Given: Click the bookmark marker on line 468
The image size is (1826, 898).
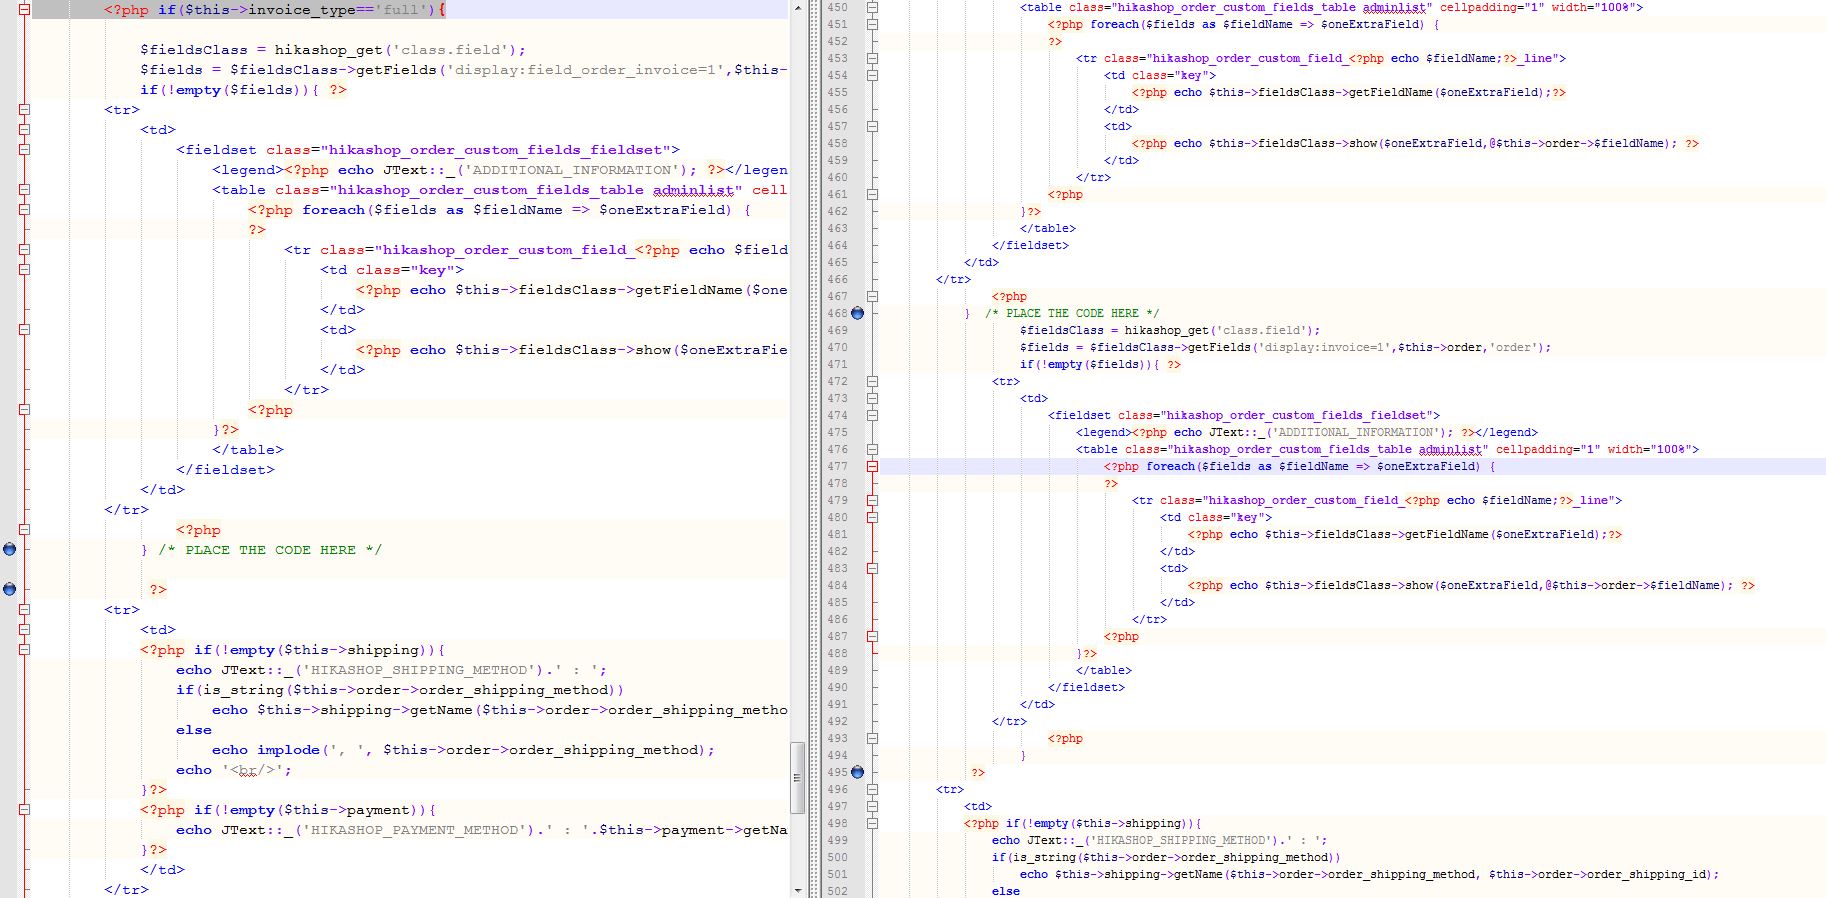Looking at the screenshot, I should coord(857,313).
